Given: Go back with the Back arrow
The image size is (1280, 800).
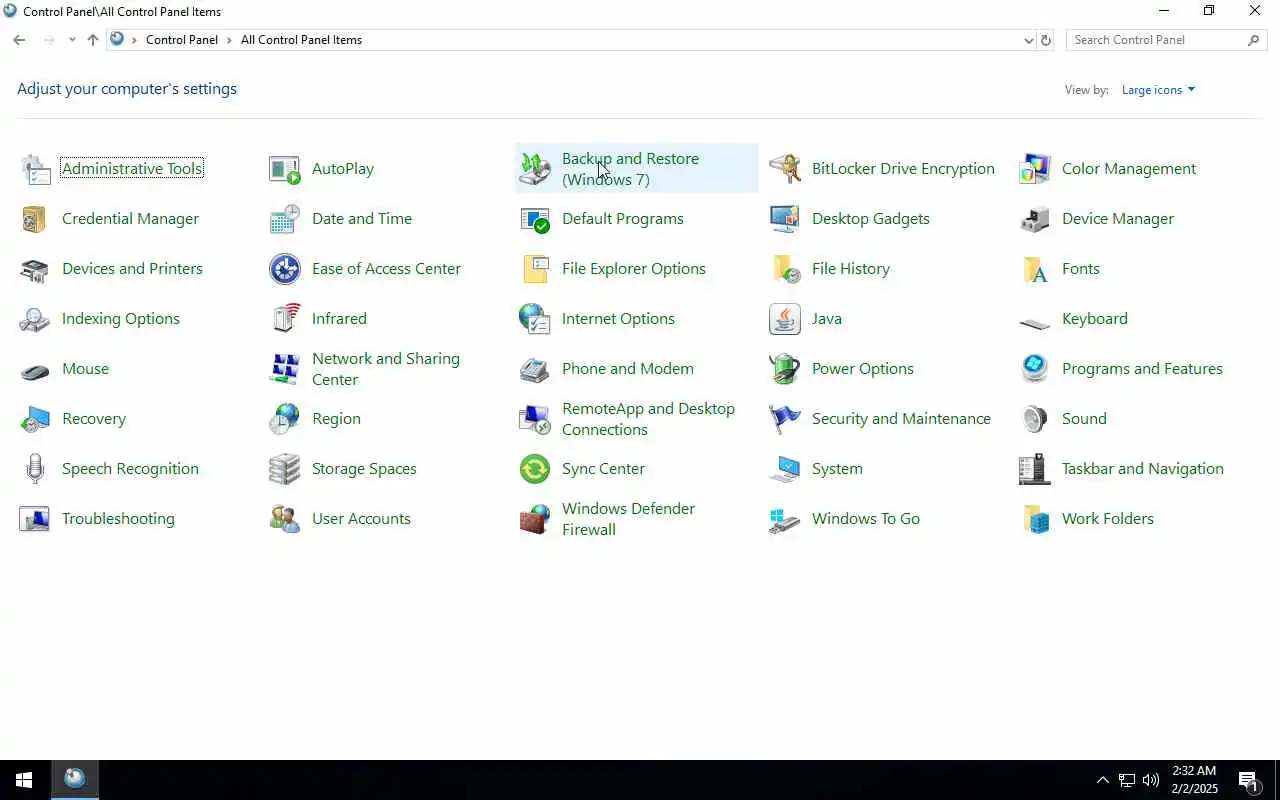Looking at the screenshot, I should 19,40.
